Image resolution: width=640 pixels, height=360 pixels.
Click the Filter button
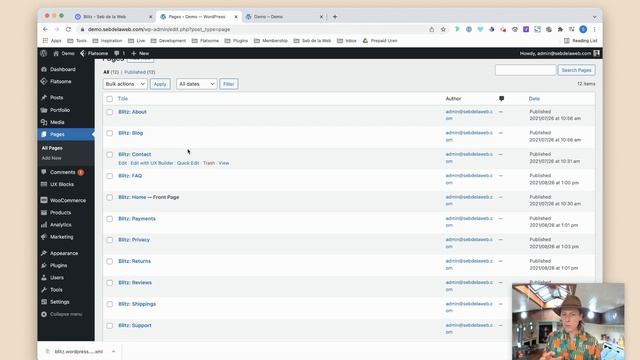pos(229,84)
